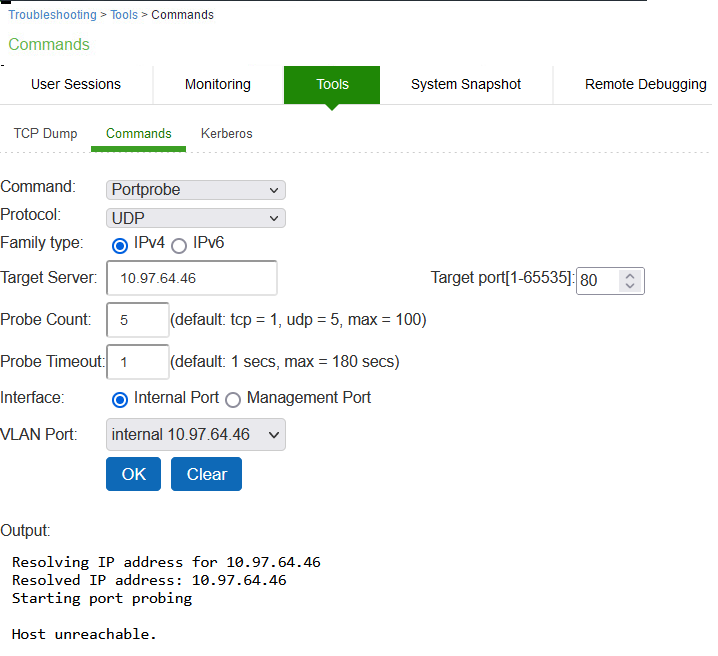
Task: Click the Clear button
Action: (x=207, y=474)
